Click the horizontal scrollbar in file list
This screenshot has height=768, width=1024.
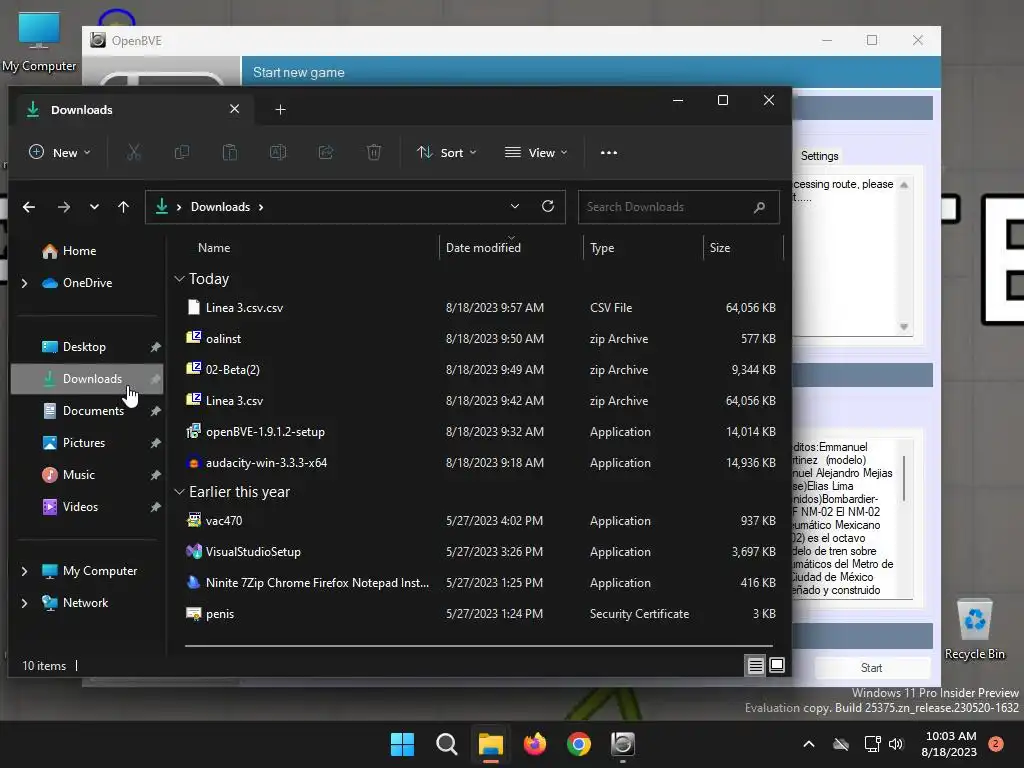478,645
